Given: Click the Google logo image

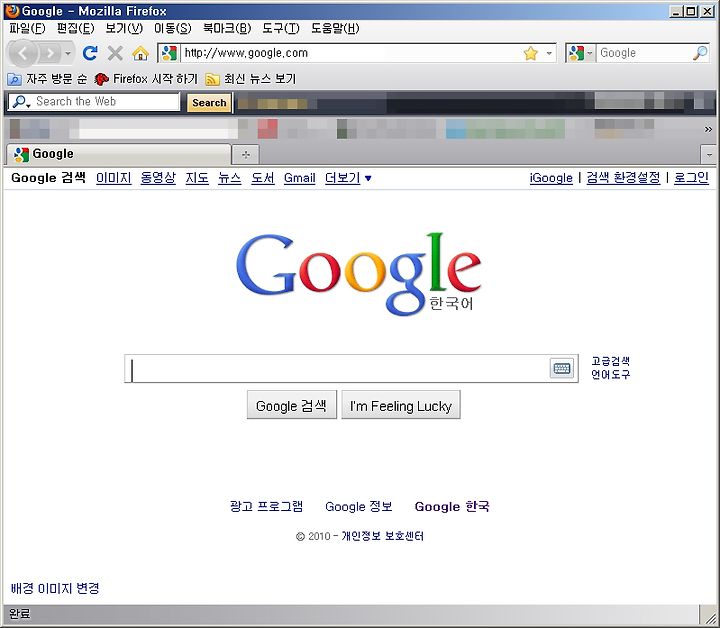Looking at the screenshot, I should pyautogui.click(x=359, y=274).
